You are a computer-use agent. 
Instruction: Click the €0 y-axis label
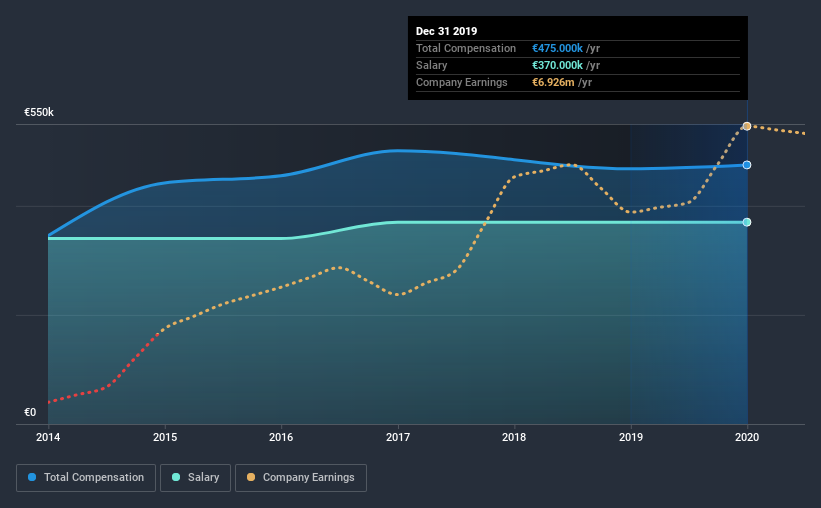point(30,413)
